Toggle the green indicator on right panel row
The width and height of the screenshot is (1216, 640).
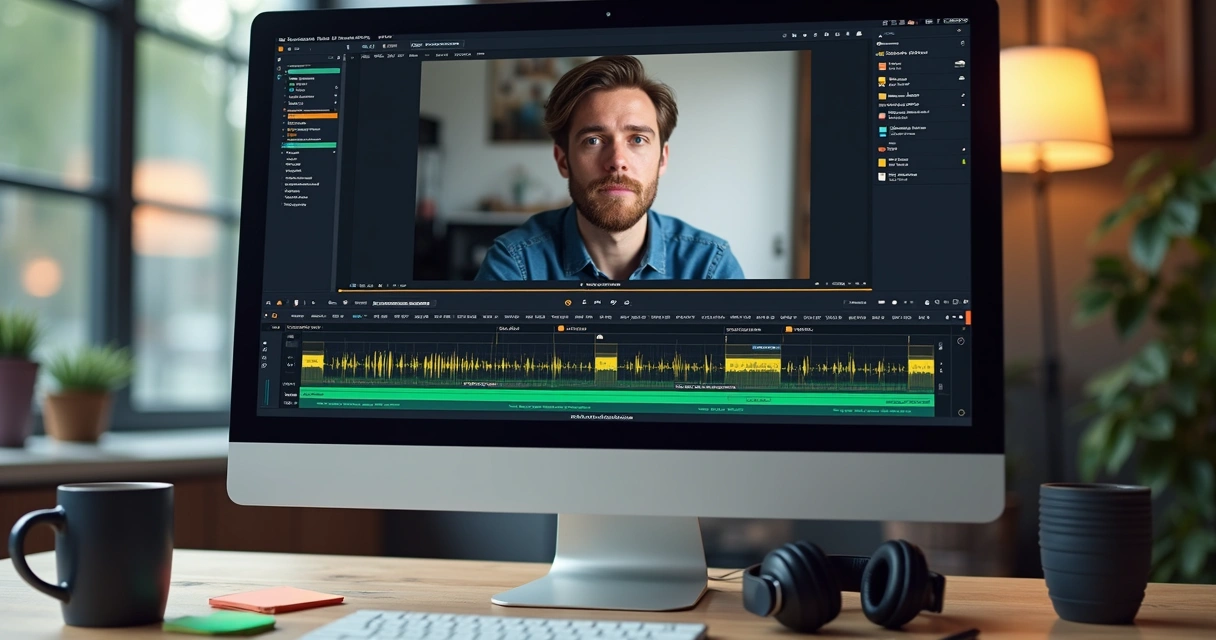[x=964, y=161]
